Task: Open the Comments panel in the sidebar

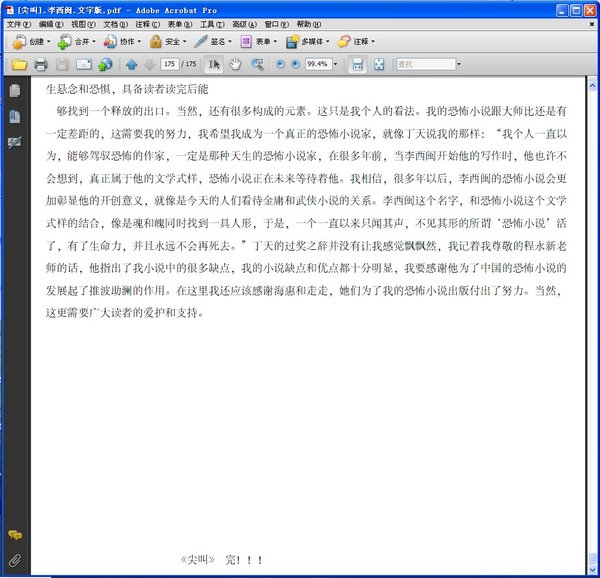Action: (x=15, y=535)
